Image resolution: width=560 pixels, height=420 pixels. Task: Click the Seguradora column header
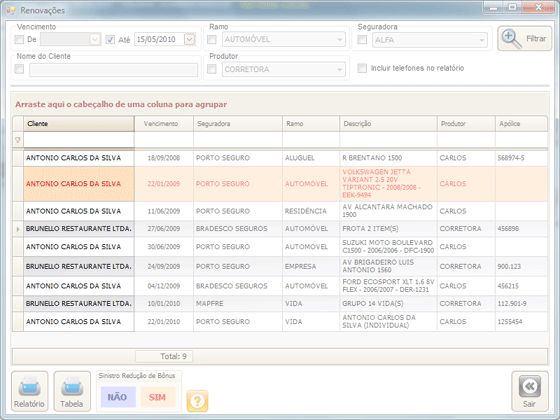[238, 124]
